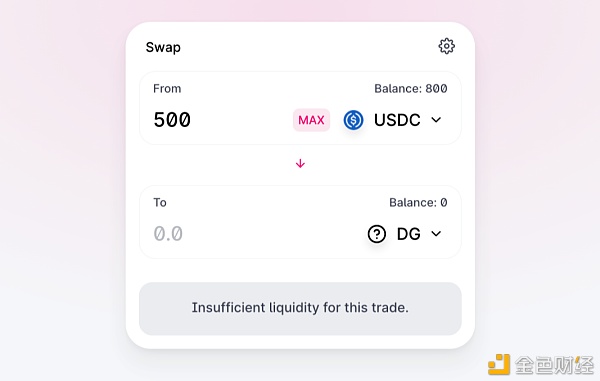Flip tokens with the pink down arrow
This screenshot has height=381, width=600.
point(300,164)
